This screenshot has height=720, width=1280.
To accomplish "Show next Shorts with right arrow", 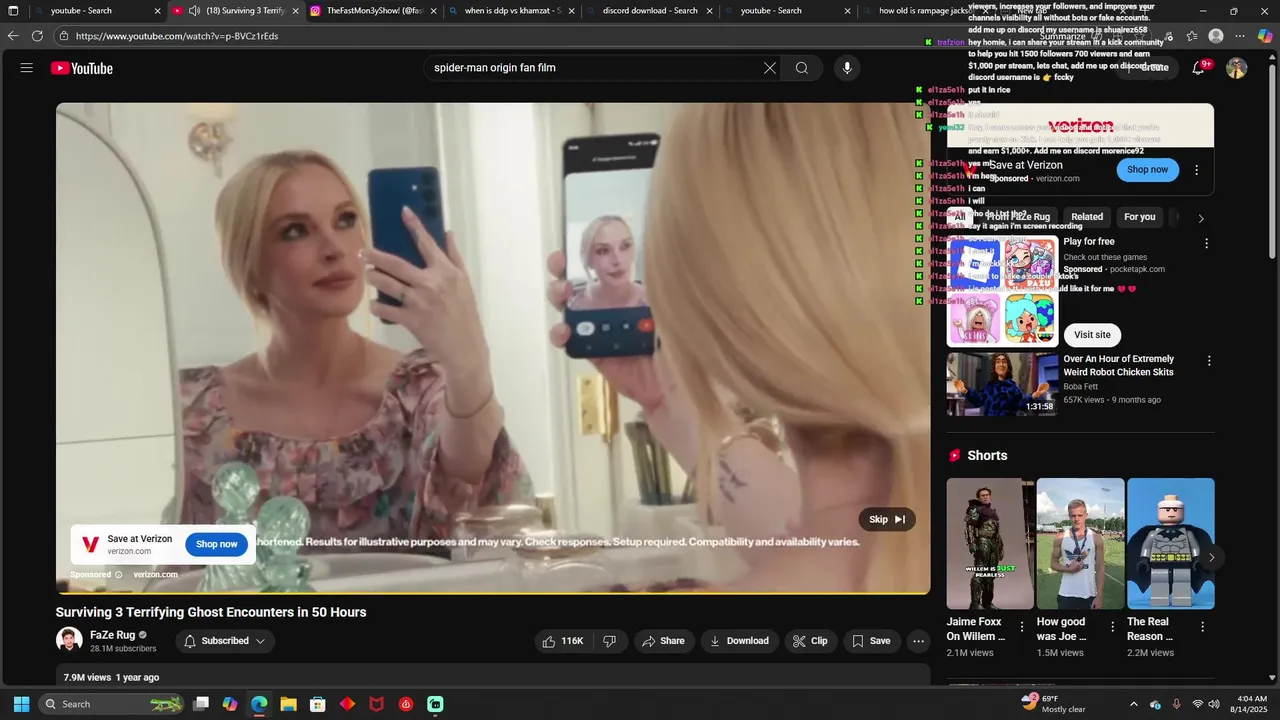I will tap(1211, 558).
